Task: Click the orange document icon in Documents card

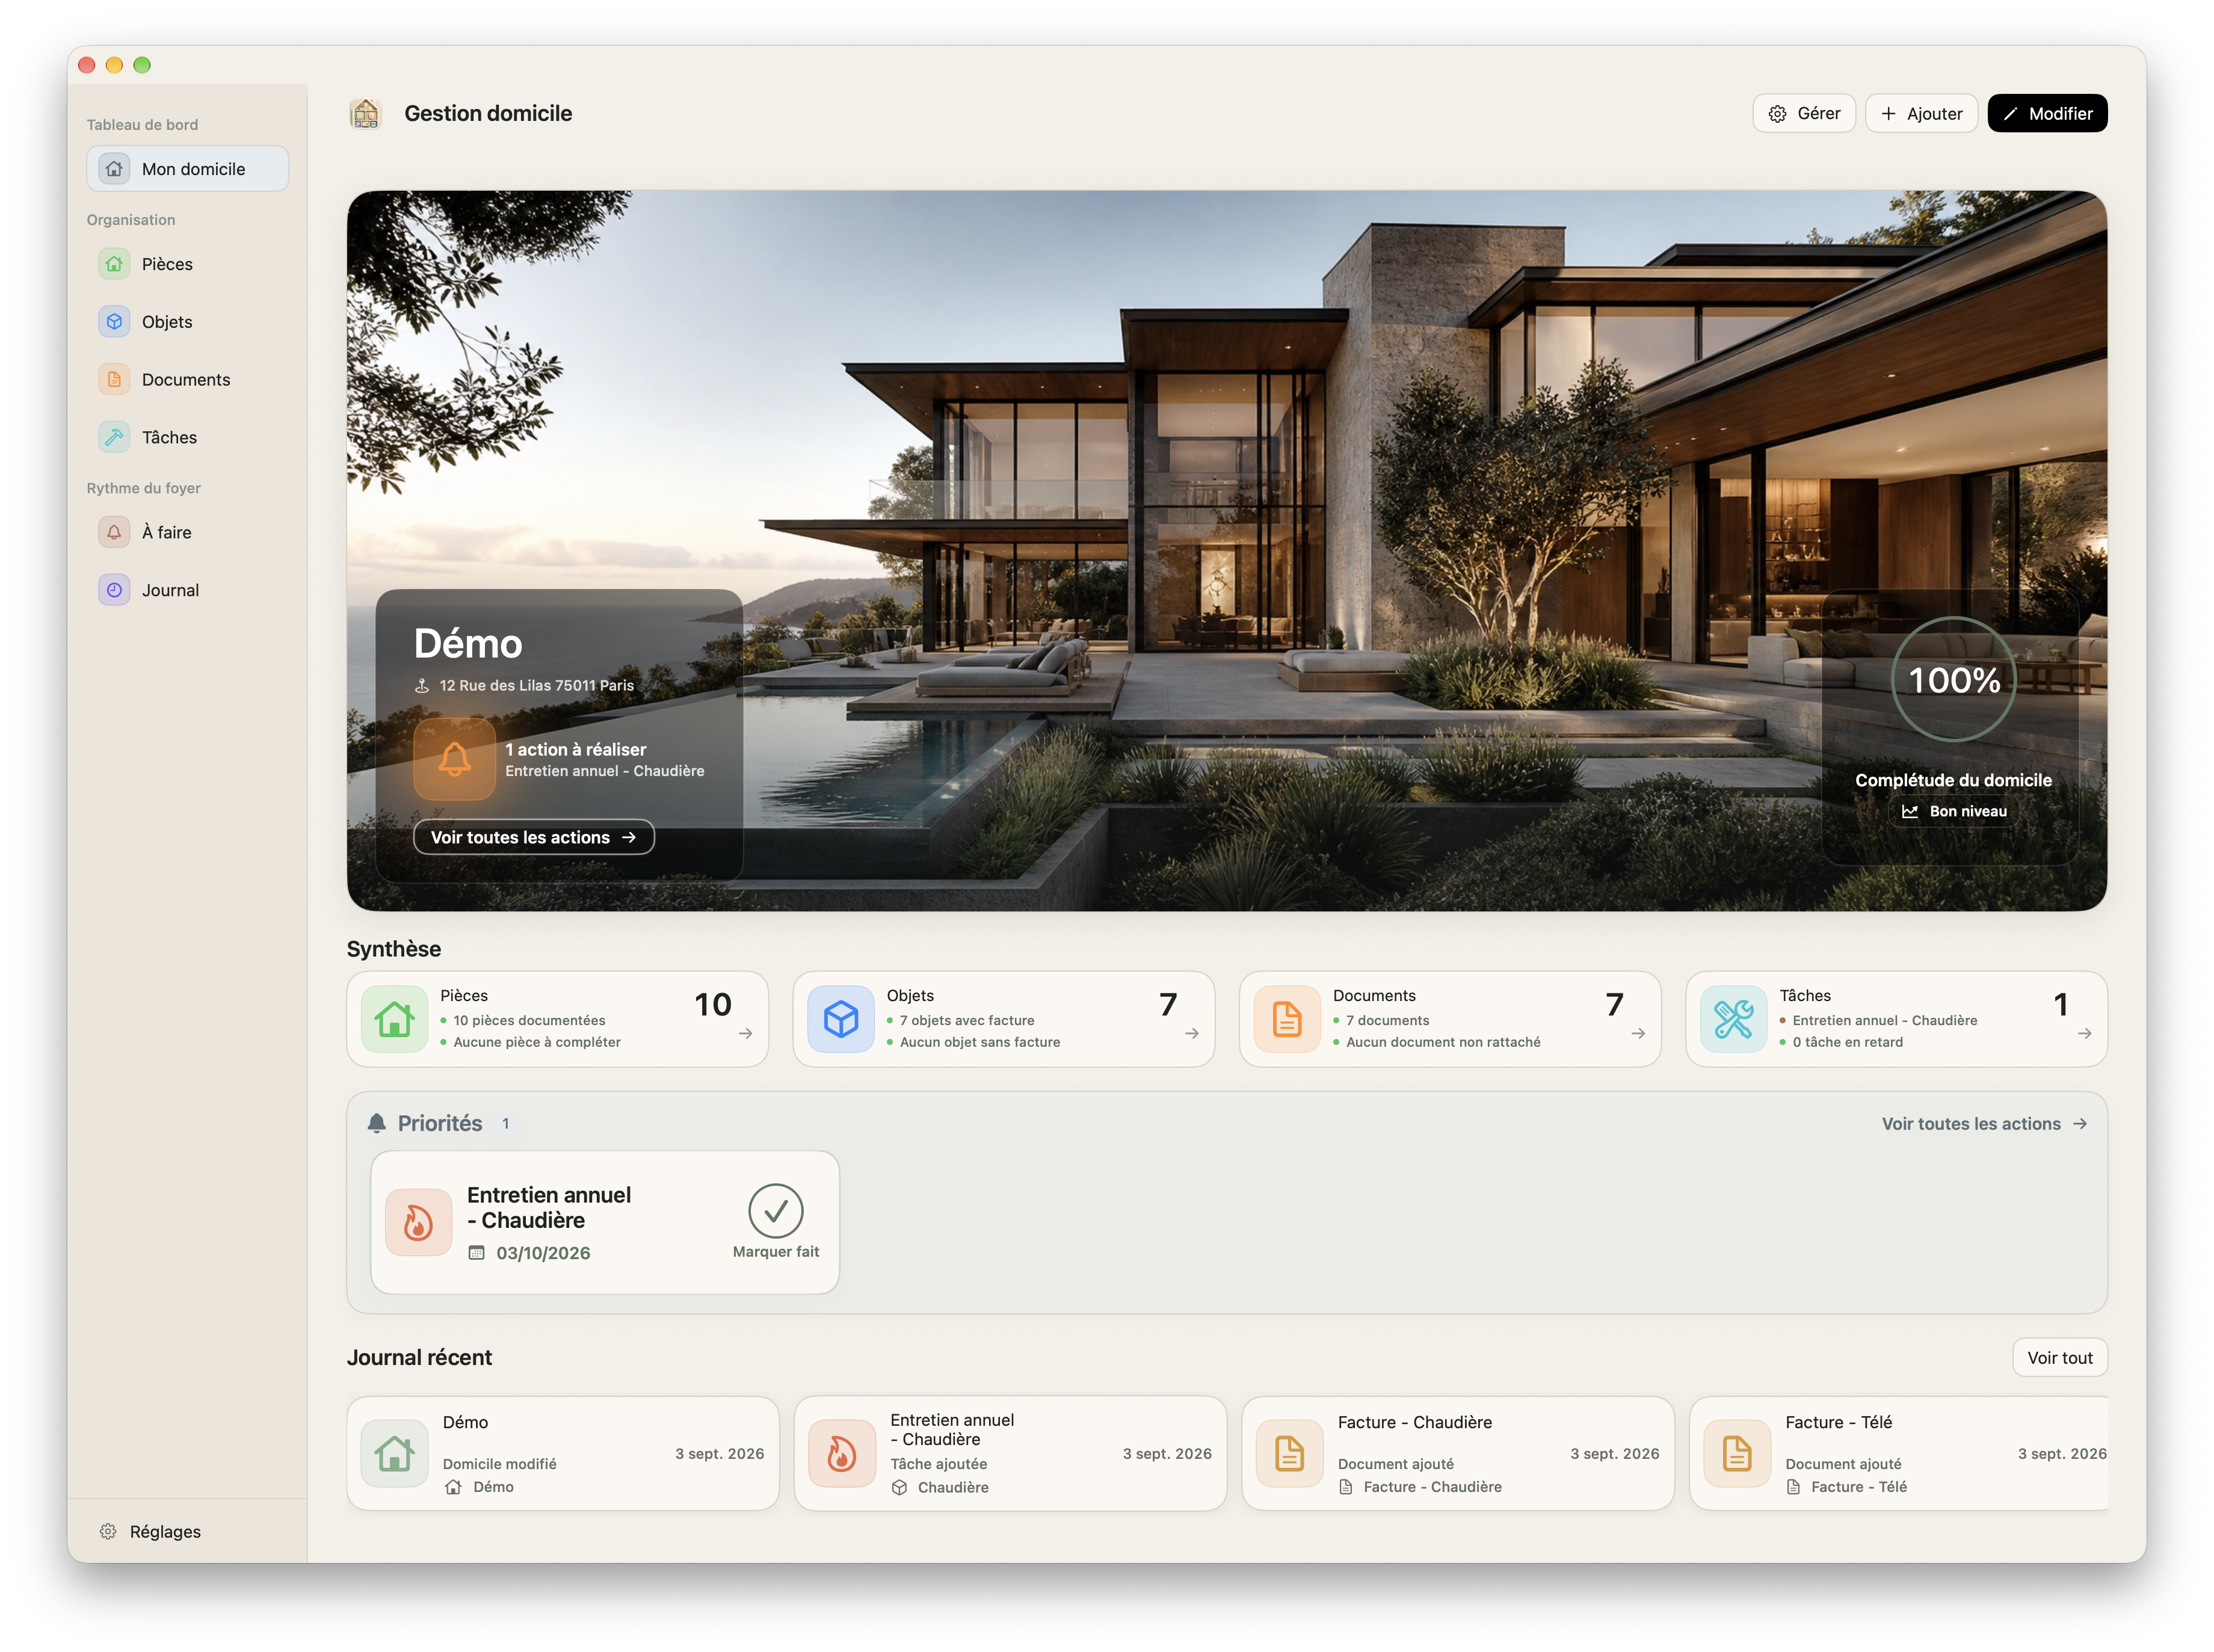Action: 1286,1019
